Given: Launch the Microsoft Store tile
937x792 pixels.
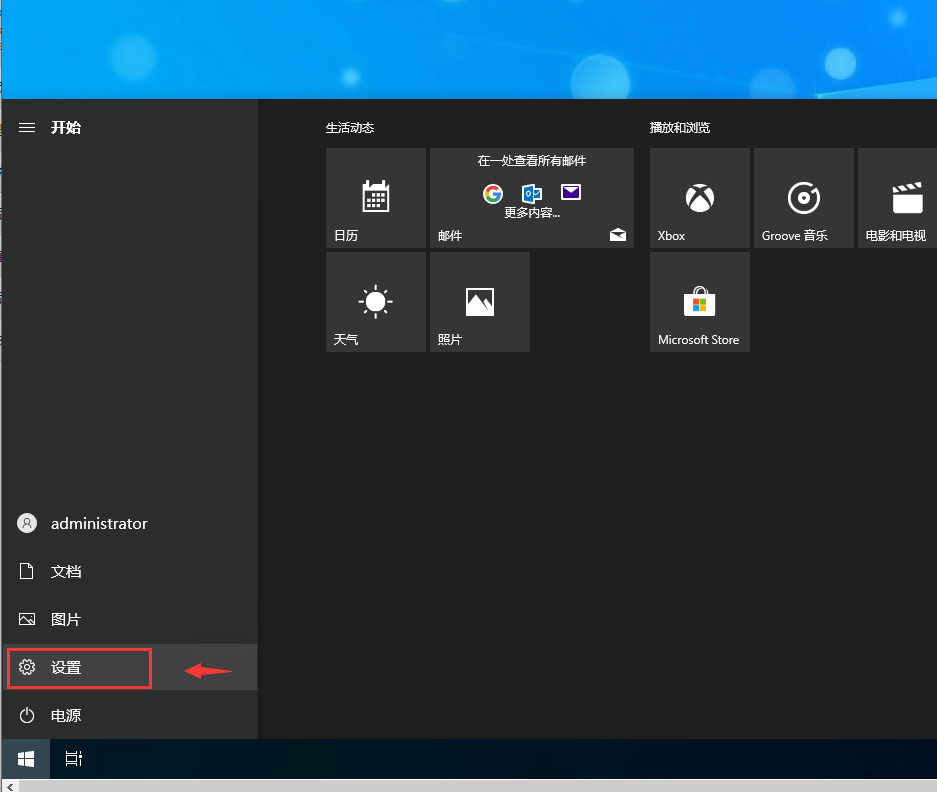Looking at the screenshot, I should pyautogui.click(x=699, y=302).
